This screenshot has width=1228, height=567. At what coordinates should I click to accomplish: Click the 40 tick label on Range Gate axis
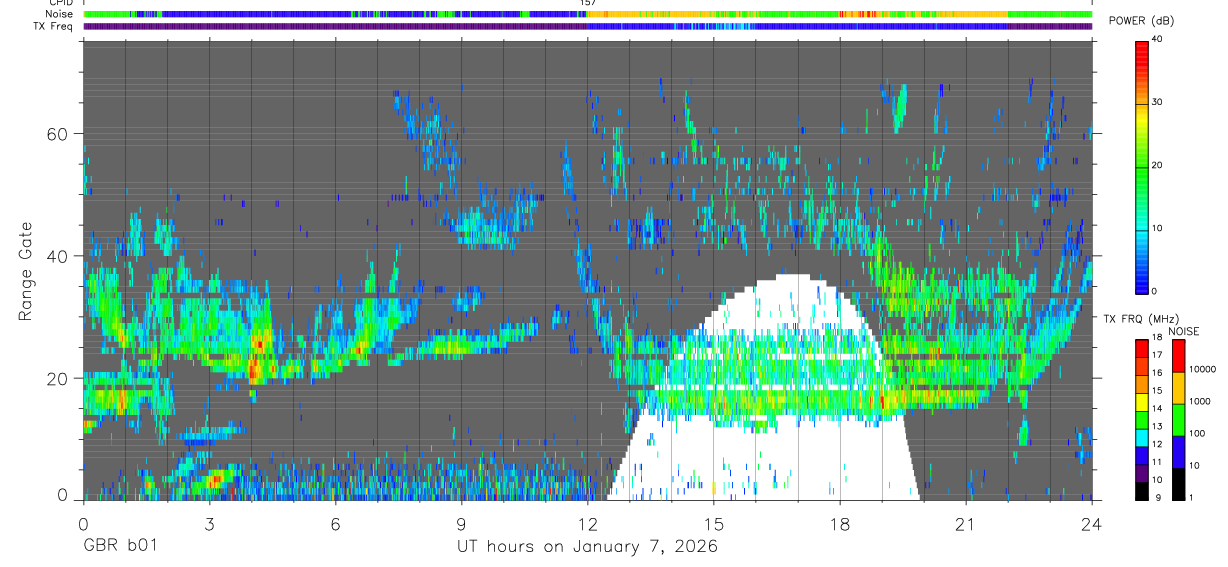point(58,256)
